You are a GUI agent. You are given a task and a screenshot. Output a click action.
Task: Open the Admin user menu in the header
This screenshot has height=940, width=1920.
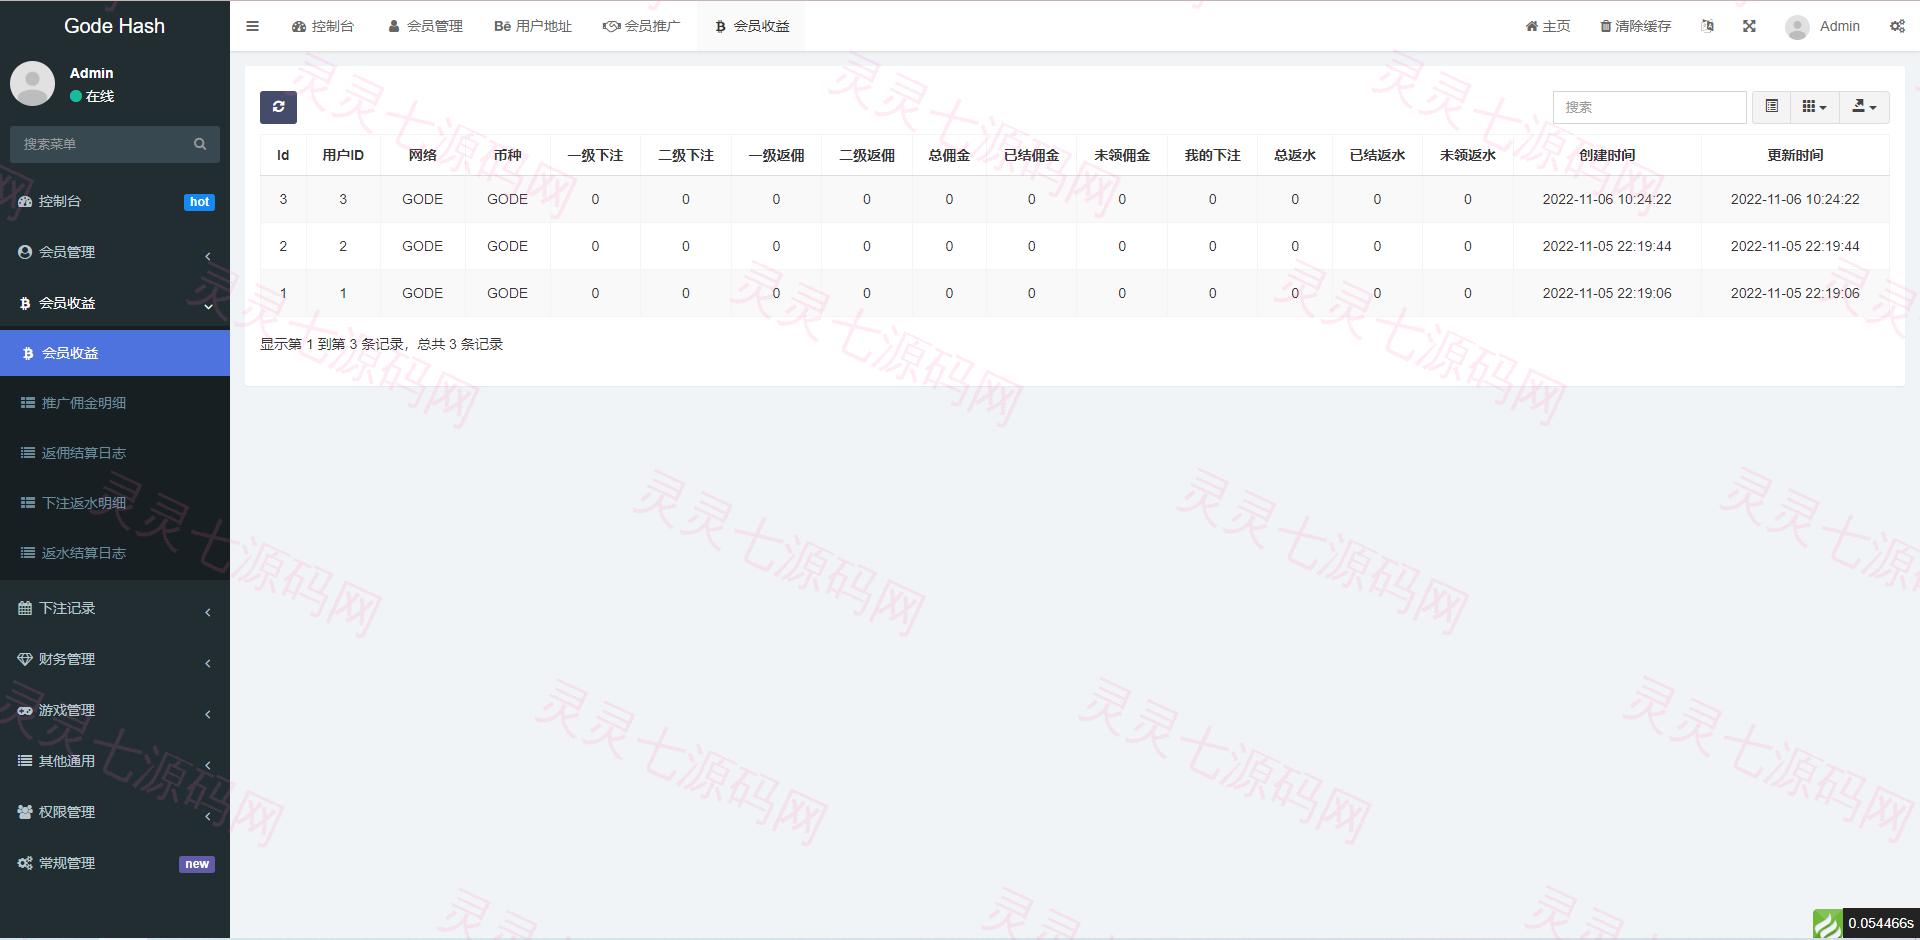pyautogui.click(x=1822, y=26)
